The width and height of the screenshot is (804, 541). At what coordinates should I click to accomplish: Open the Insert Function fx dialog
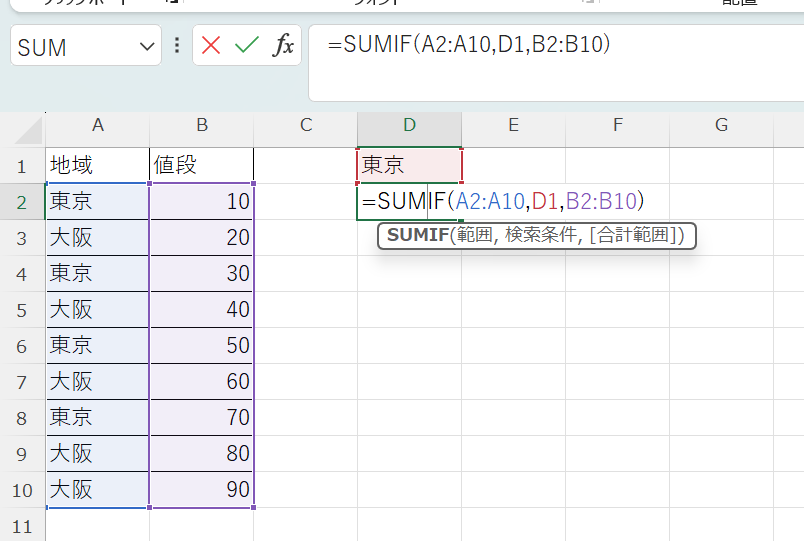coord(283,46)
